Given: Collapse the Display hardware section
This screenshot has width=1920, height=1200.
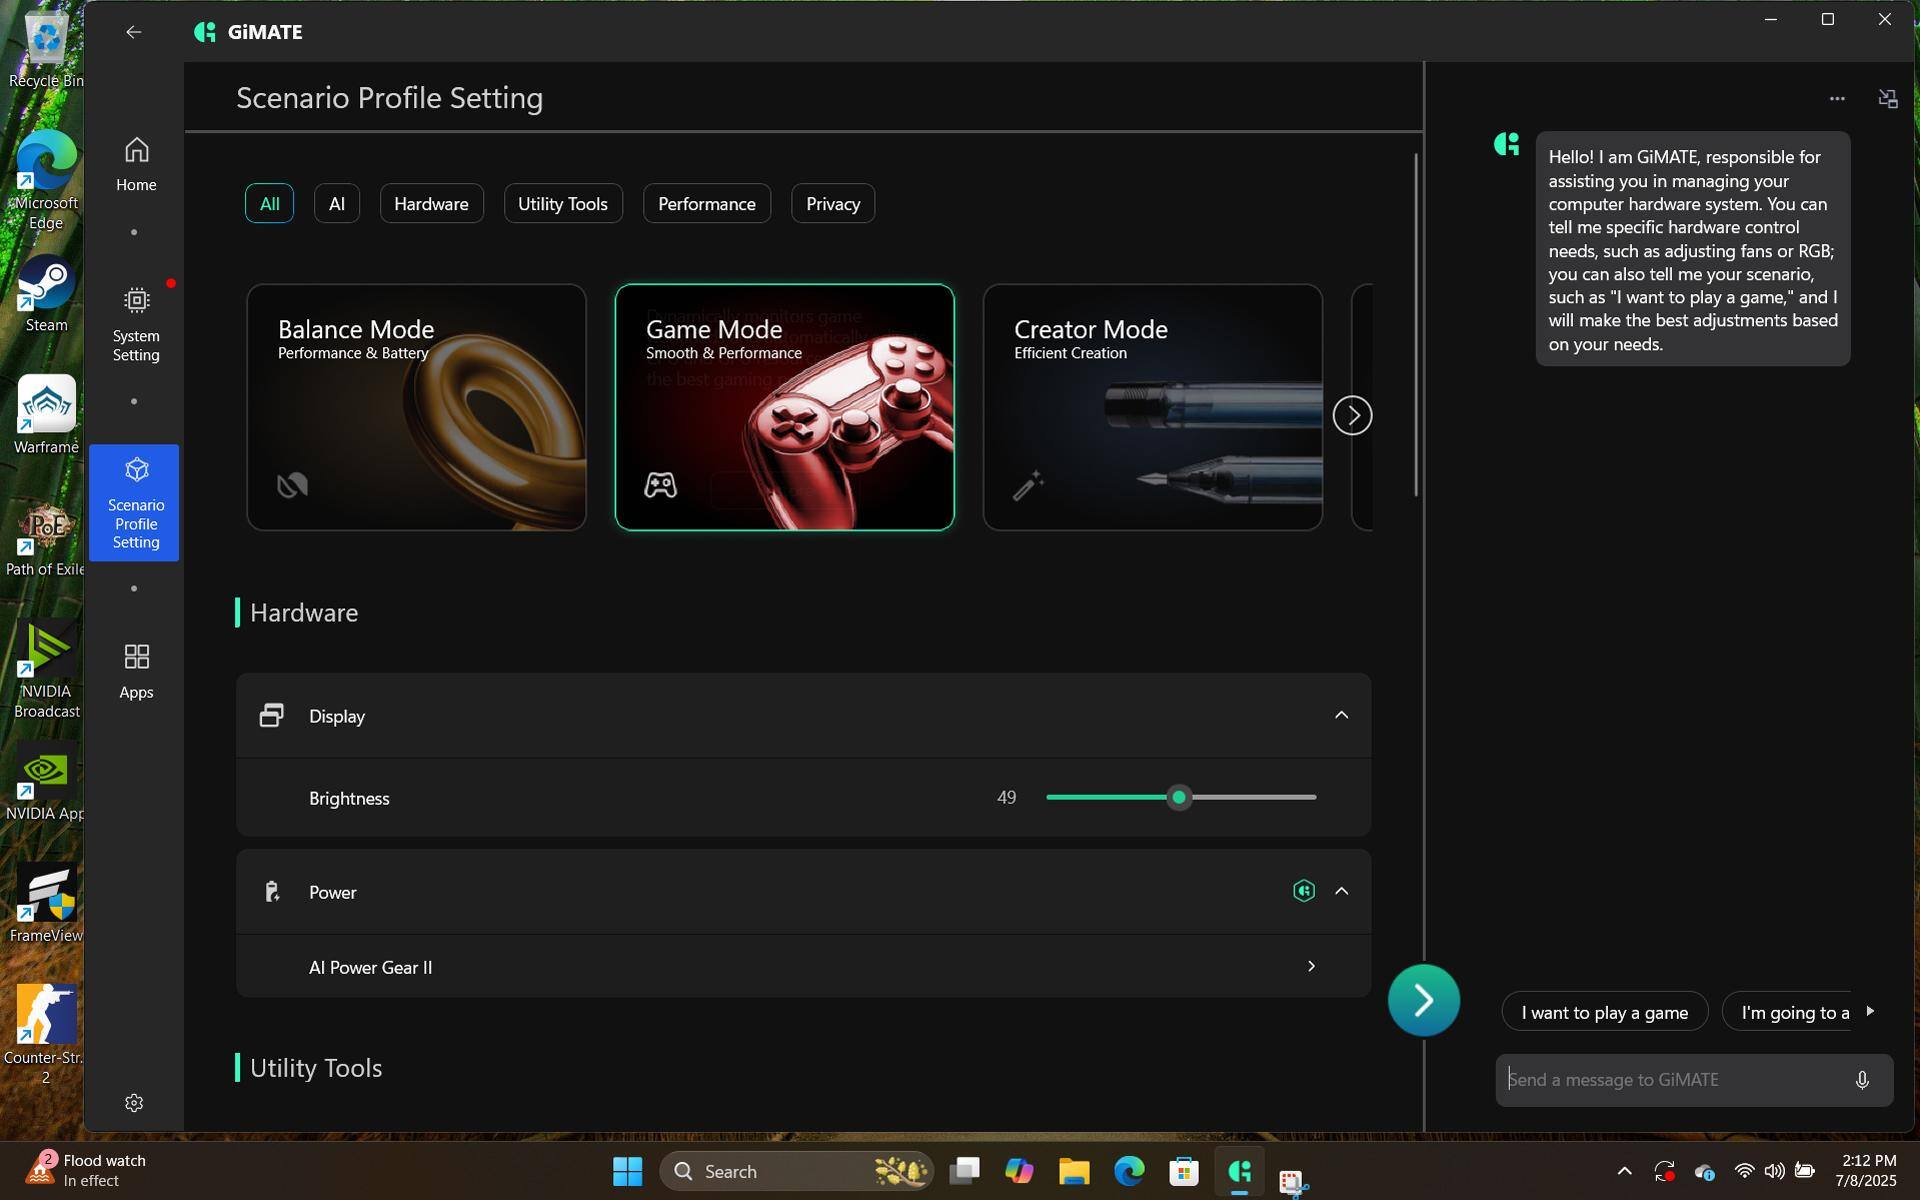Looking at the screenshot, I should 1341,715.
